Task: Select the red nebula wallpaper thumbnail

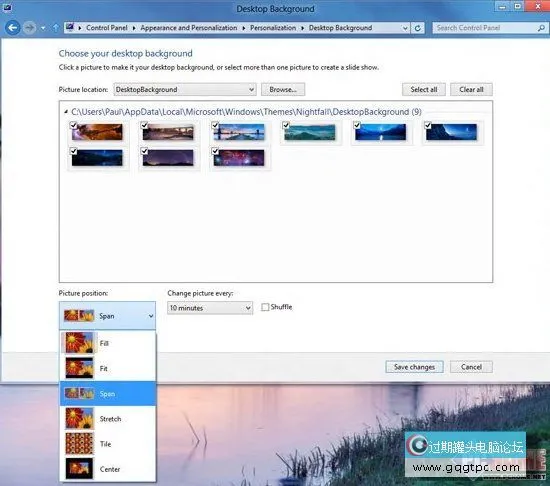Action: pyautogui.click(x=239, y=158)
